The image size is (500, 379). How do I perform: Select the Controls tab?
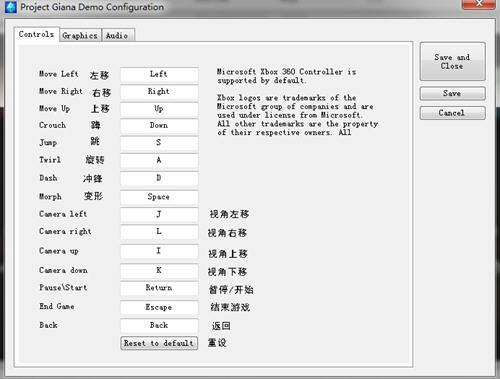(x=37, y=34)
